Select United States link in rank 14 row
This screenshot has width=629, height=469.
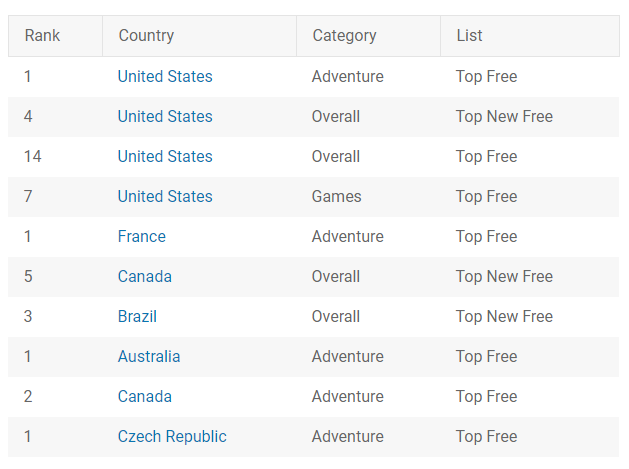click(165, 156)
